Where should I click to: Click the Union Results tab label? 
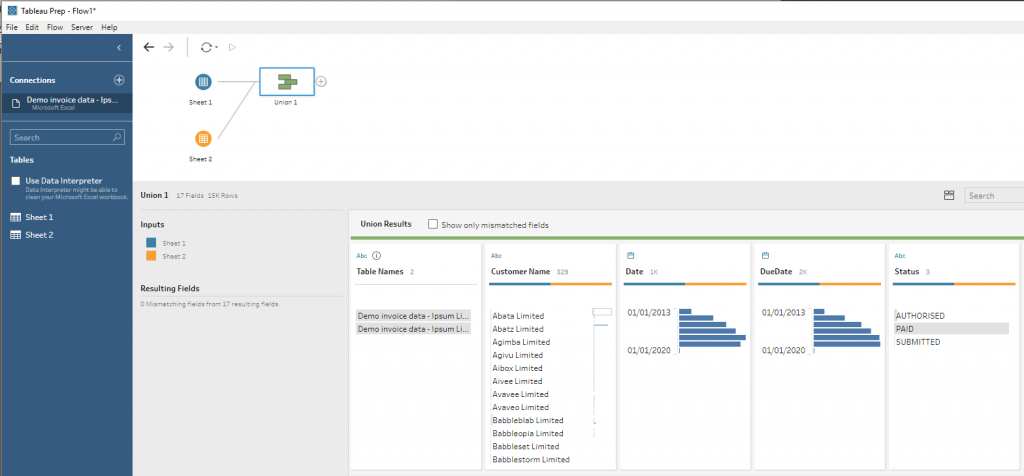(x=386, y=224)
